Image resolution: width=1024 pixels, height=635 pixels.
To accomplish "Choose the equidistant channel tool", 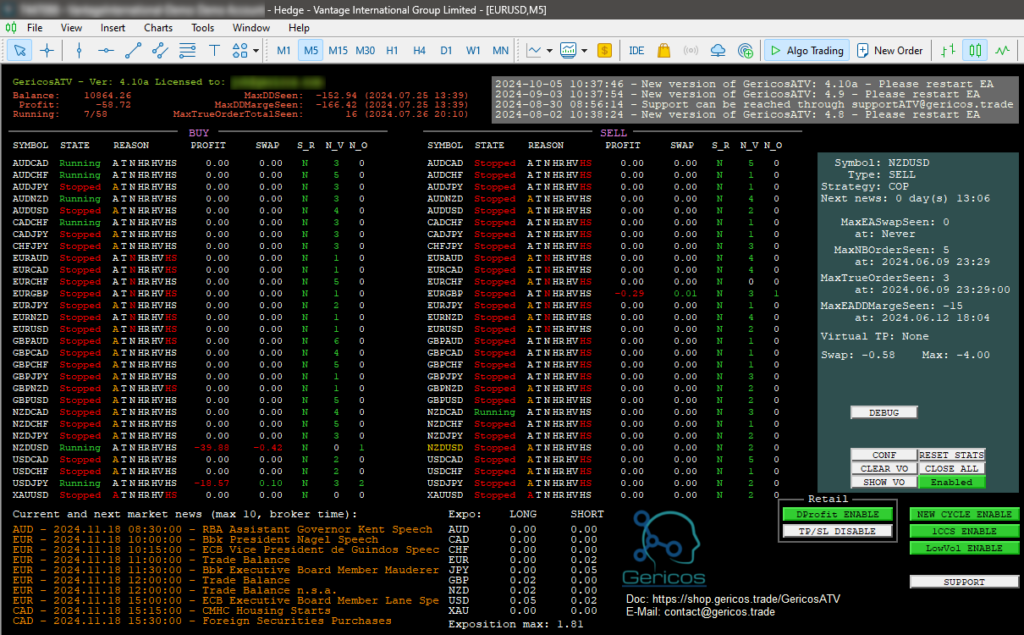I will [x=160, y=50].
